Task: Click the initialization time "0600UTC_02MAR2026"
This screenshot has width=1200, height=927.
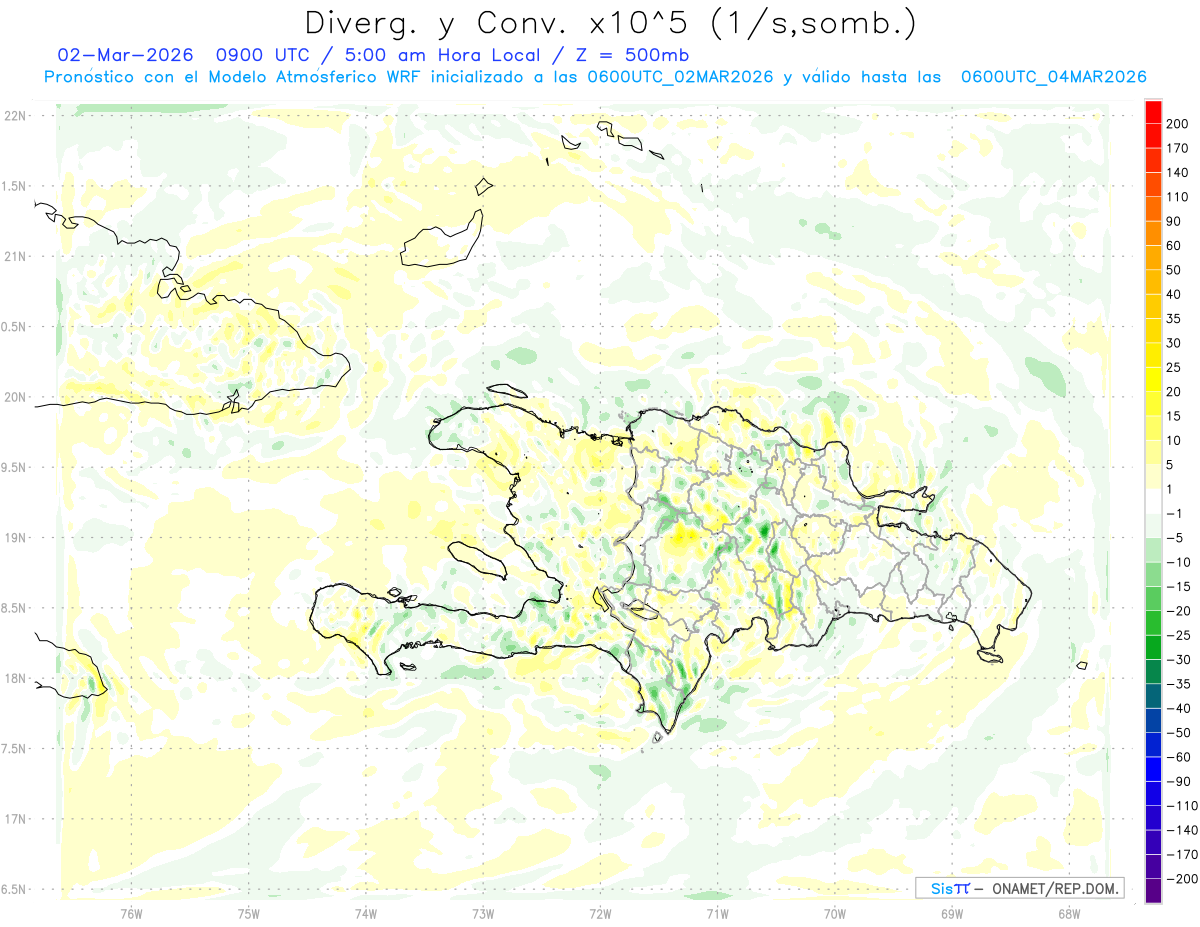Action: [681, 77]
